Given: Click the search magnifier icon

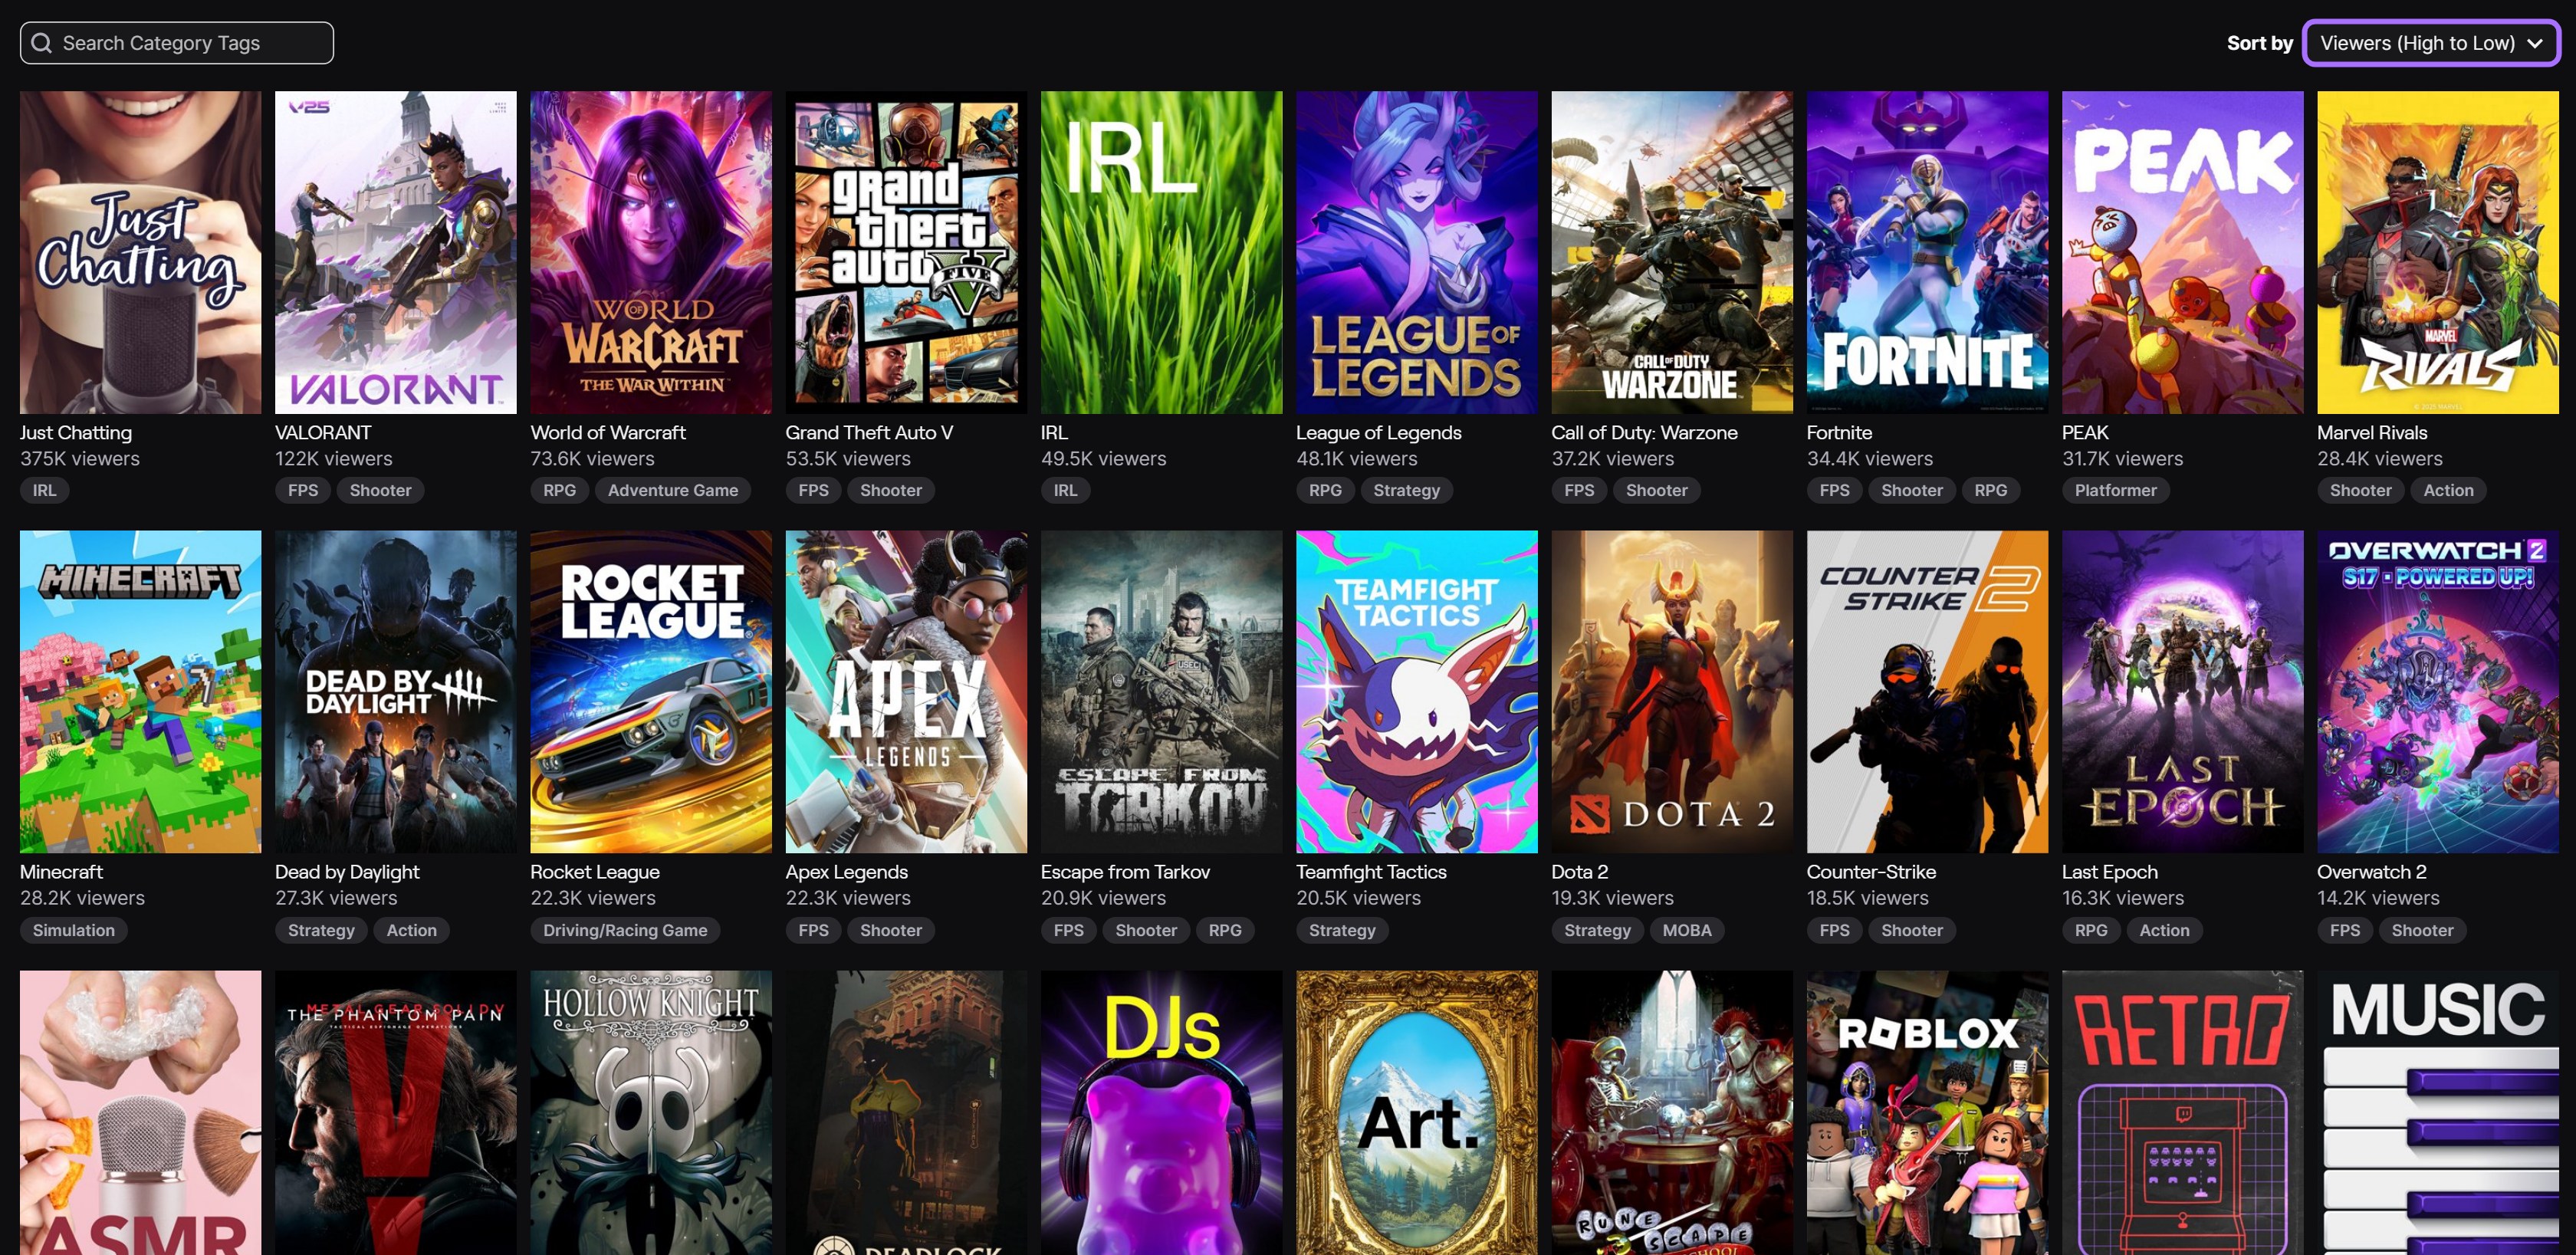Looking at the screenshot, I should [x=41, y=43].
